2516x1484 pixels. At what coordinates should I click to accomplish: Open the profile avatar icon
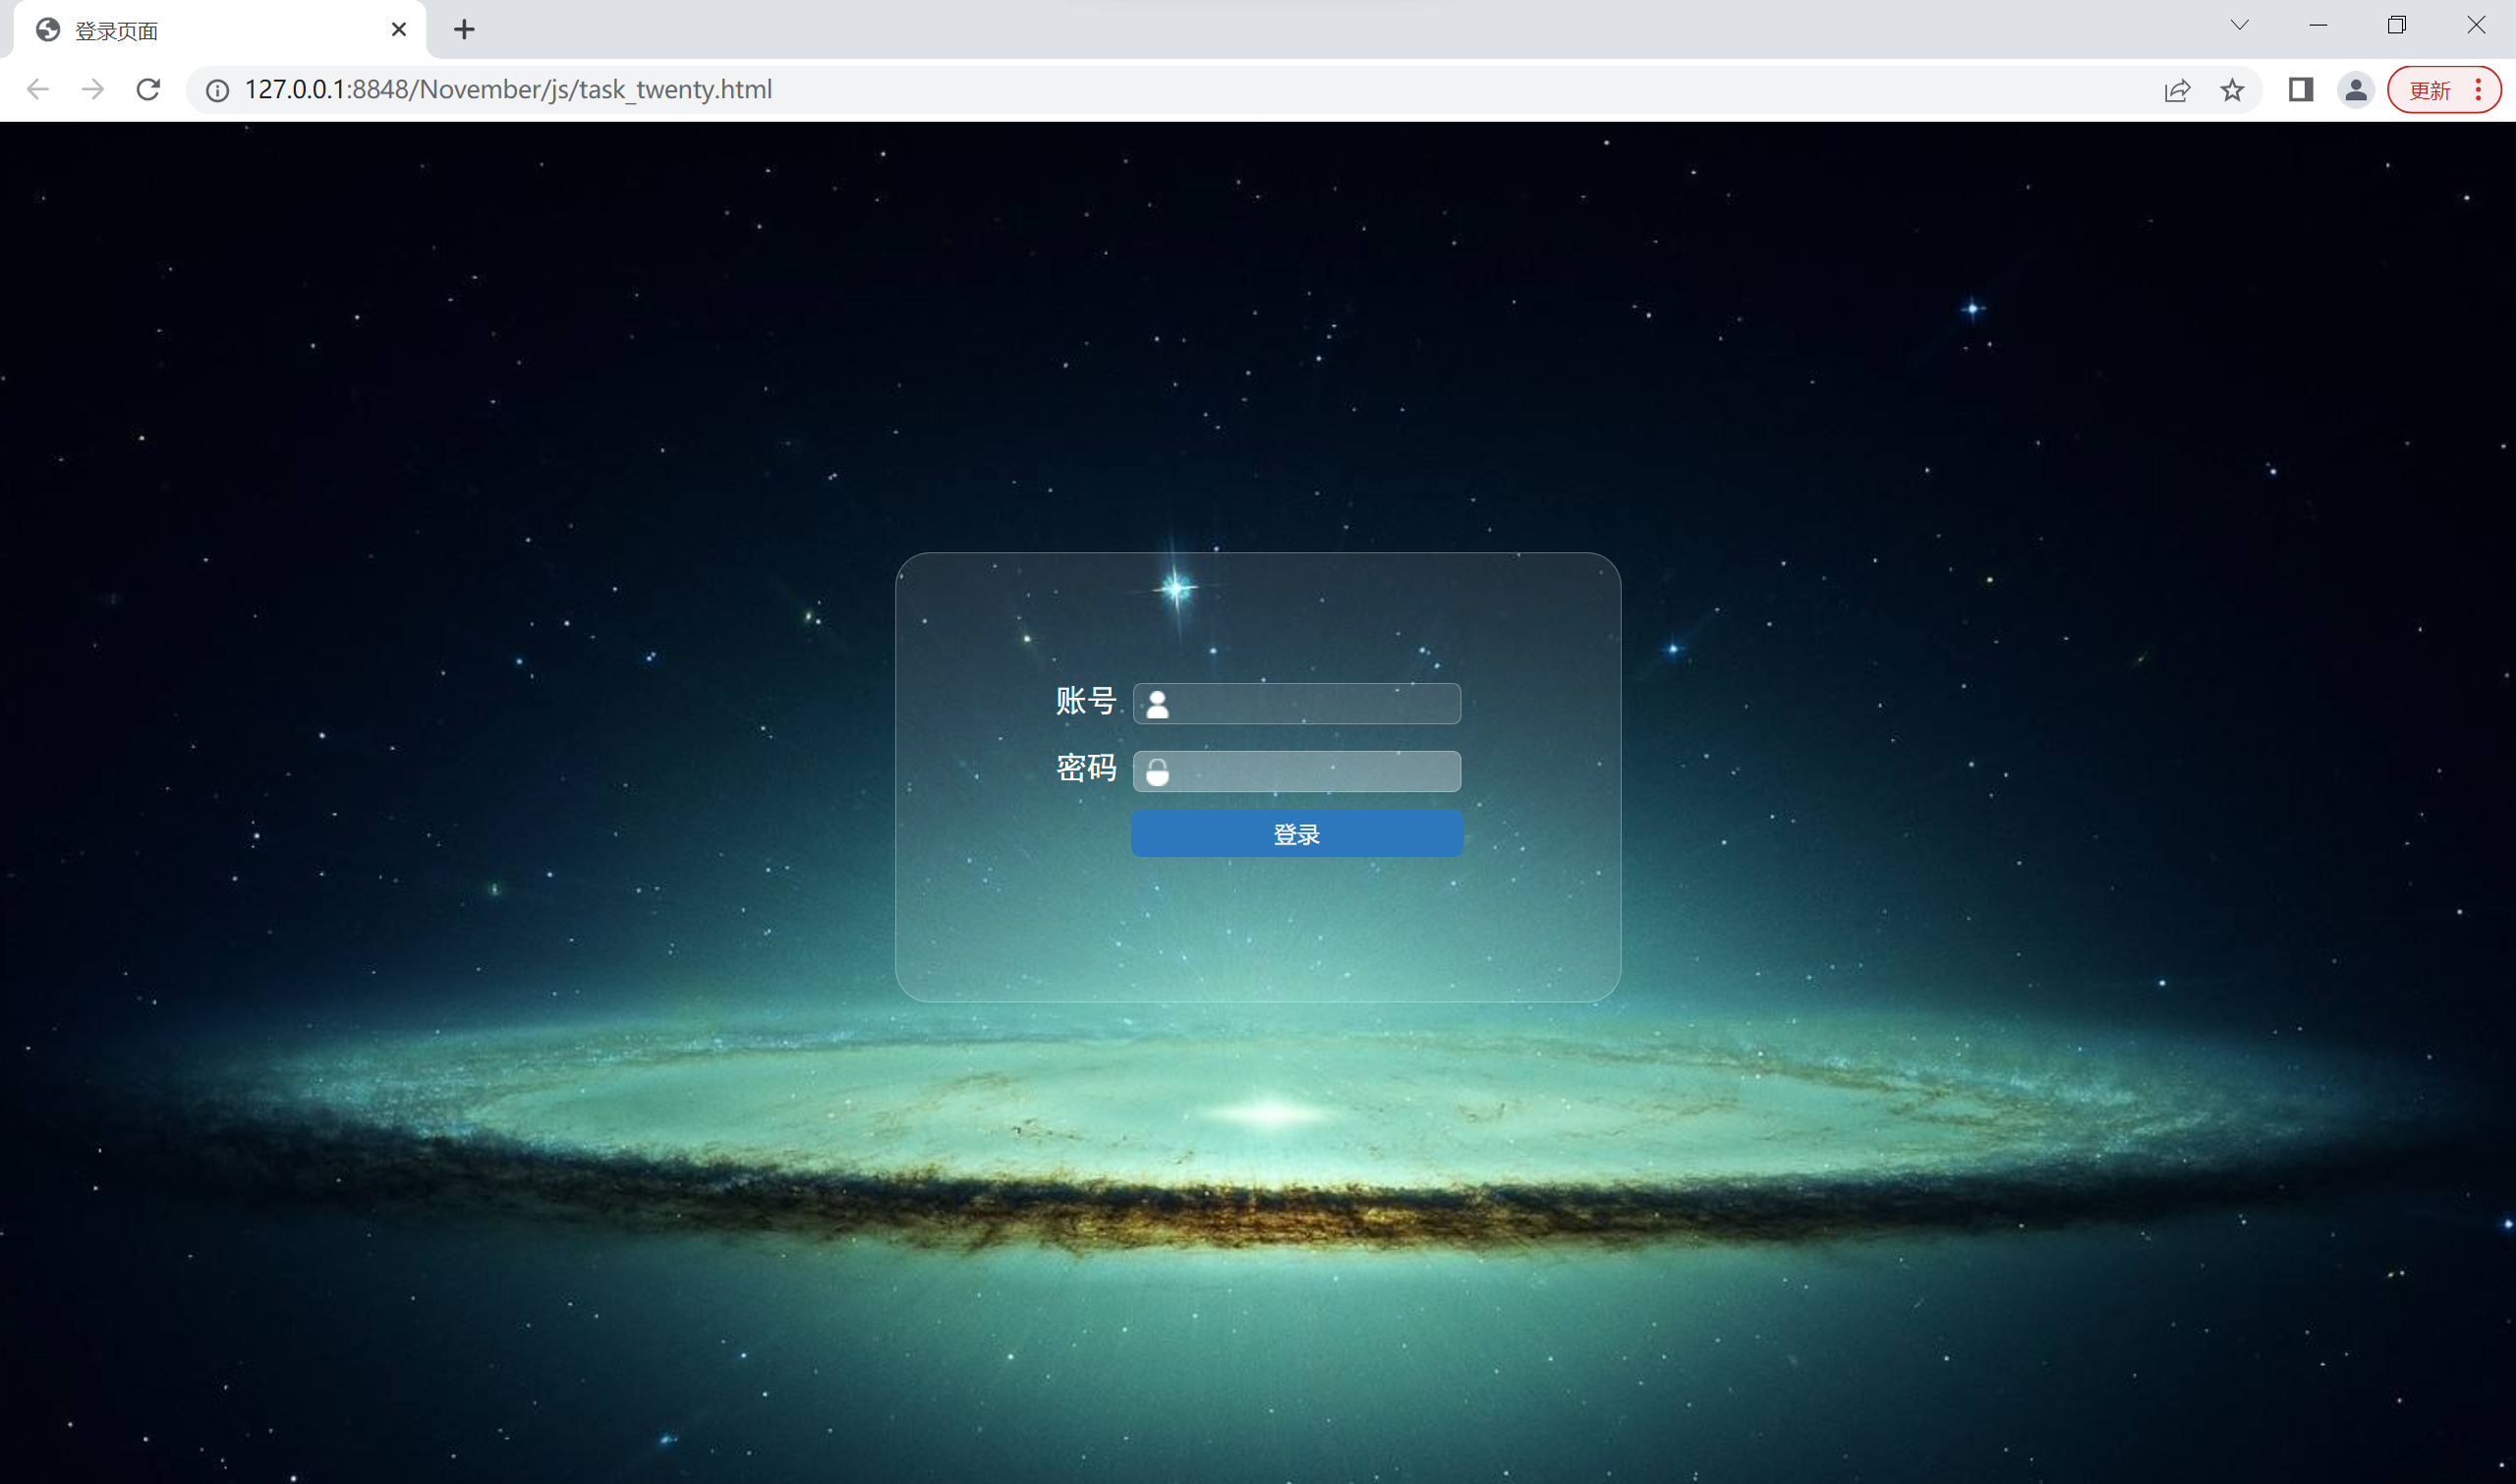point(2356,90)
